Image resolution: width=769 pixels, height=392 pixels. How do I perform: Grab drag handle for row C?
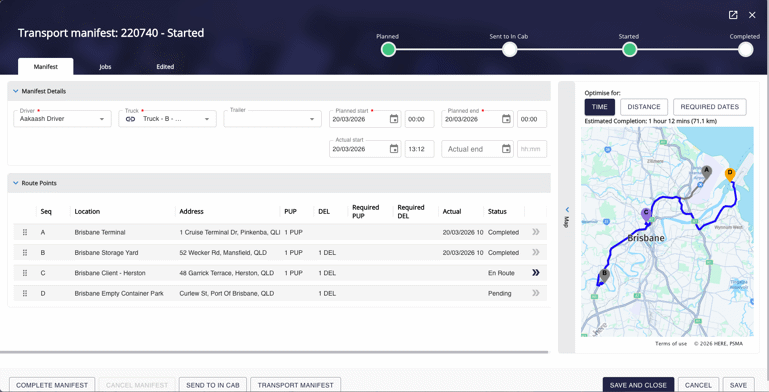click(x=25, y=273)
